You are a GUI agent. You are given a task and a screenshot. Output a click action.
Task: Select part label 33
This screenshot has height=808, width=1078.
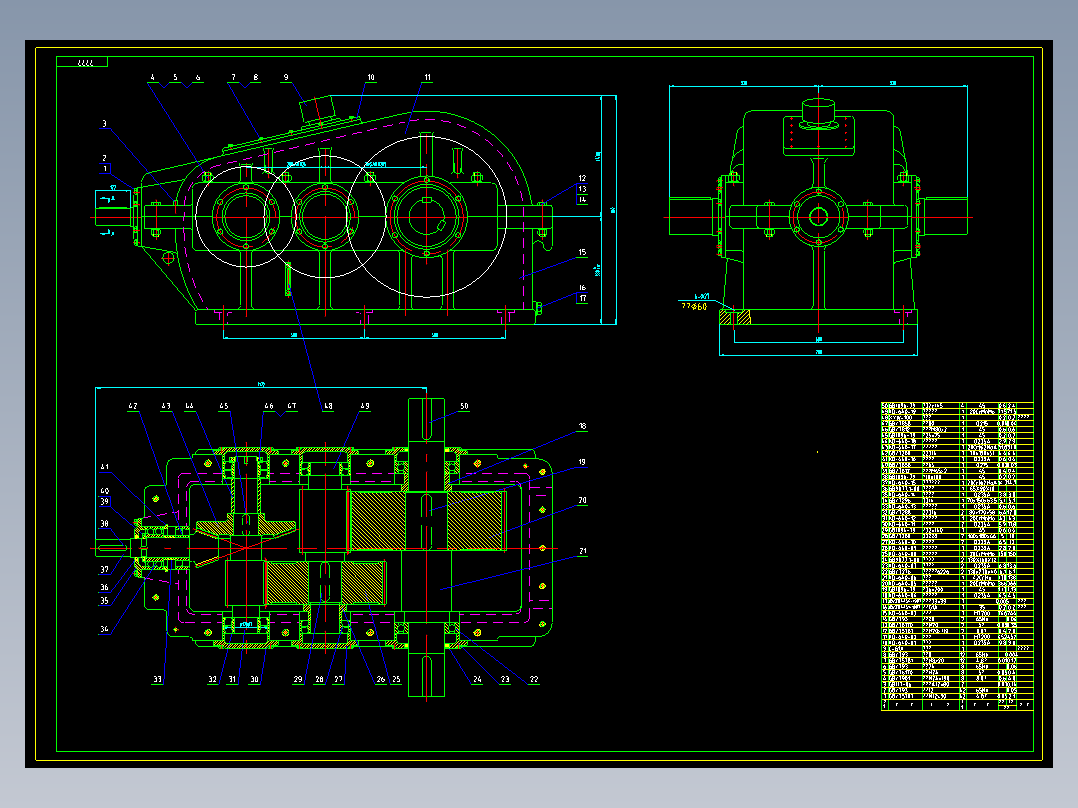tap(157, 679)
